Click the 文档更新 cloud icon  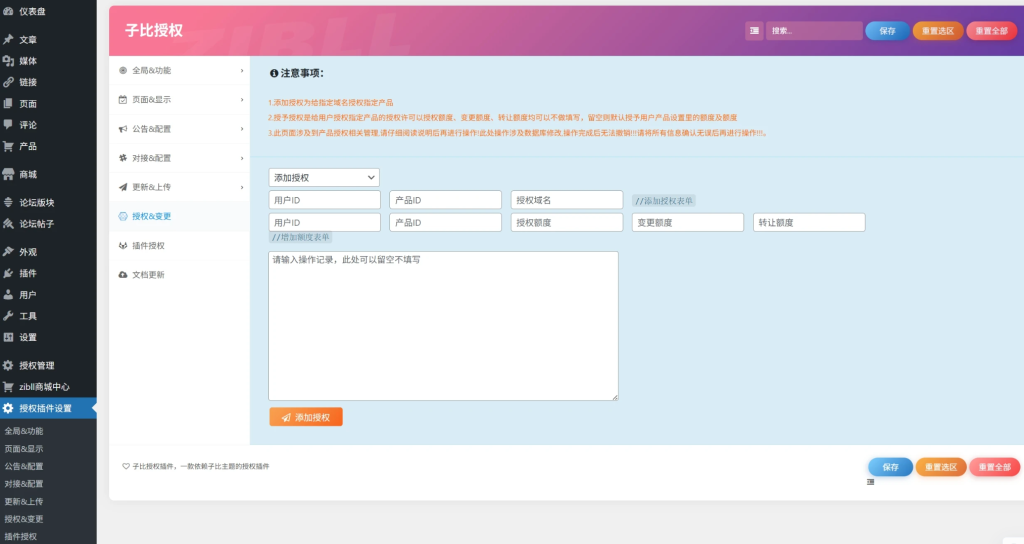coord(123,274)
